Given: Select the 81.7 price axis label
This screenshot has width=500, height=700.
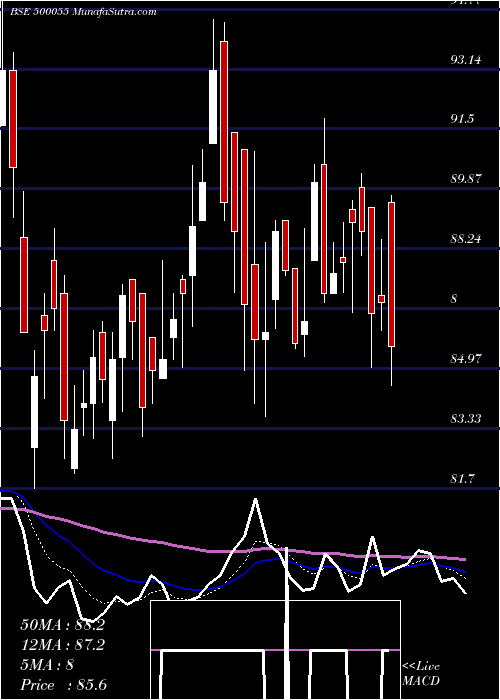Looking at the screenshot, I should tap(462, 479).
